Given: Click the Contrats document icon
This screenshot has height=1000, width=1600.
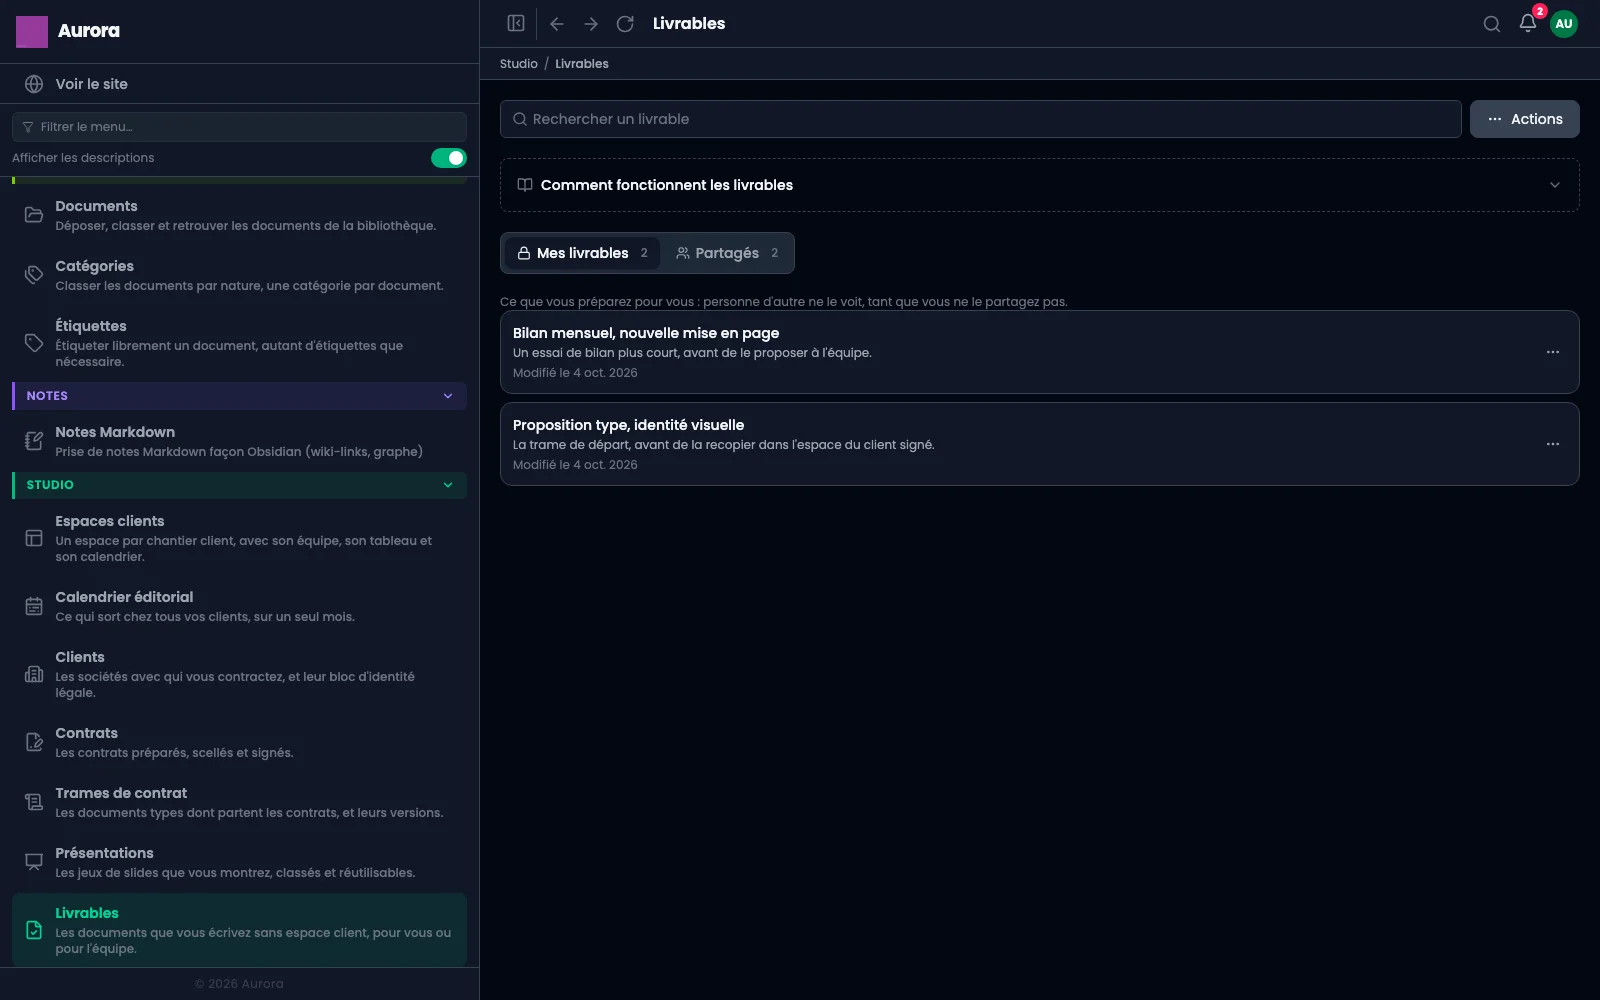Looking at the screenshot, I should point(34,742).
